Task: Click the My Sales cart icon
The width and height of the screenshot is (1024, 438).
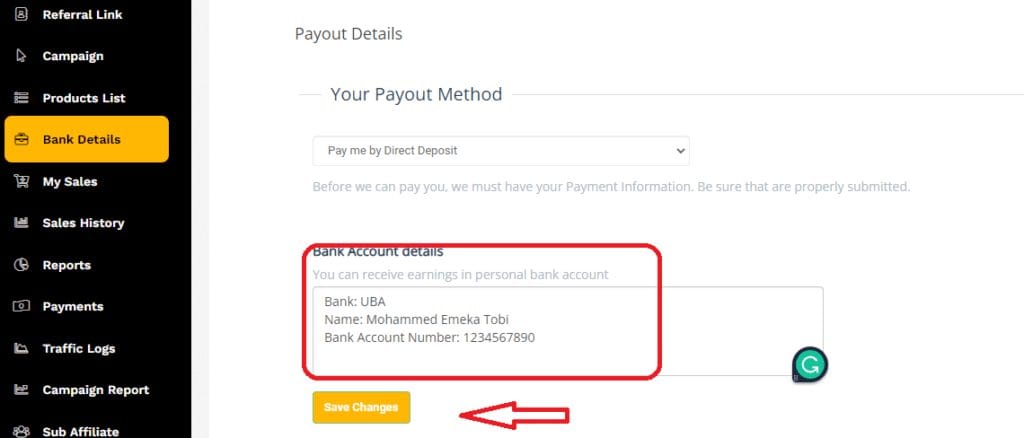Action: (22, 181)
